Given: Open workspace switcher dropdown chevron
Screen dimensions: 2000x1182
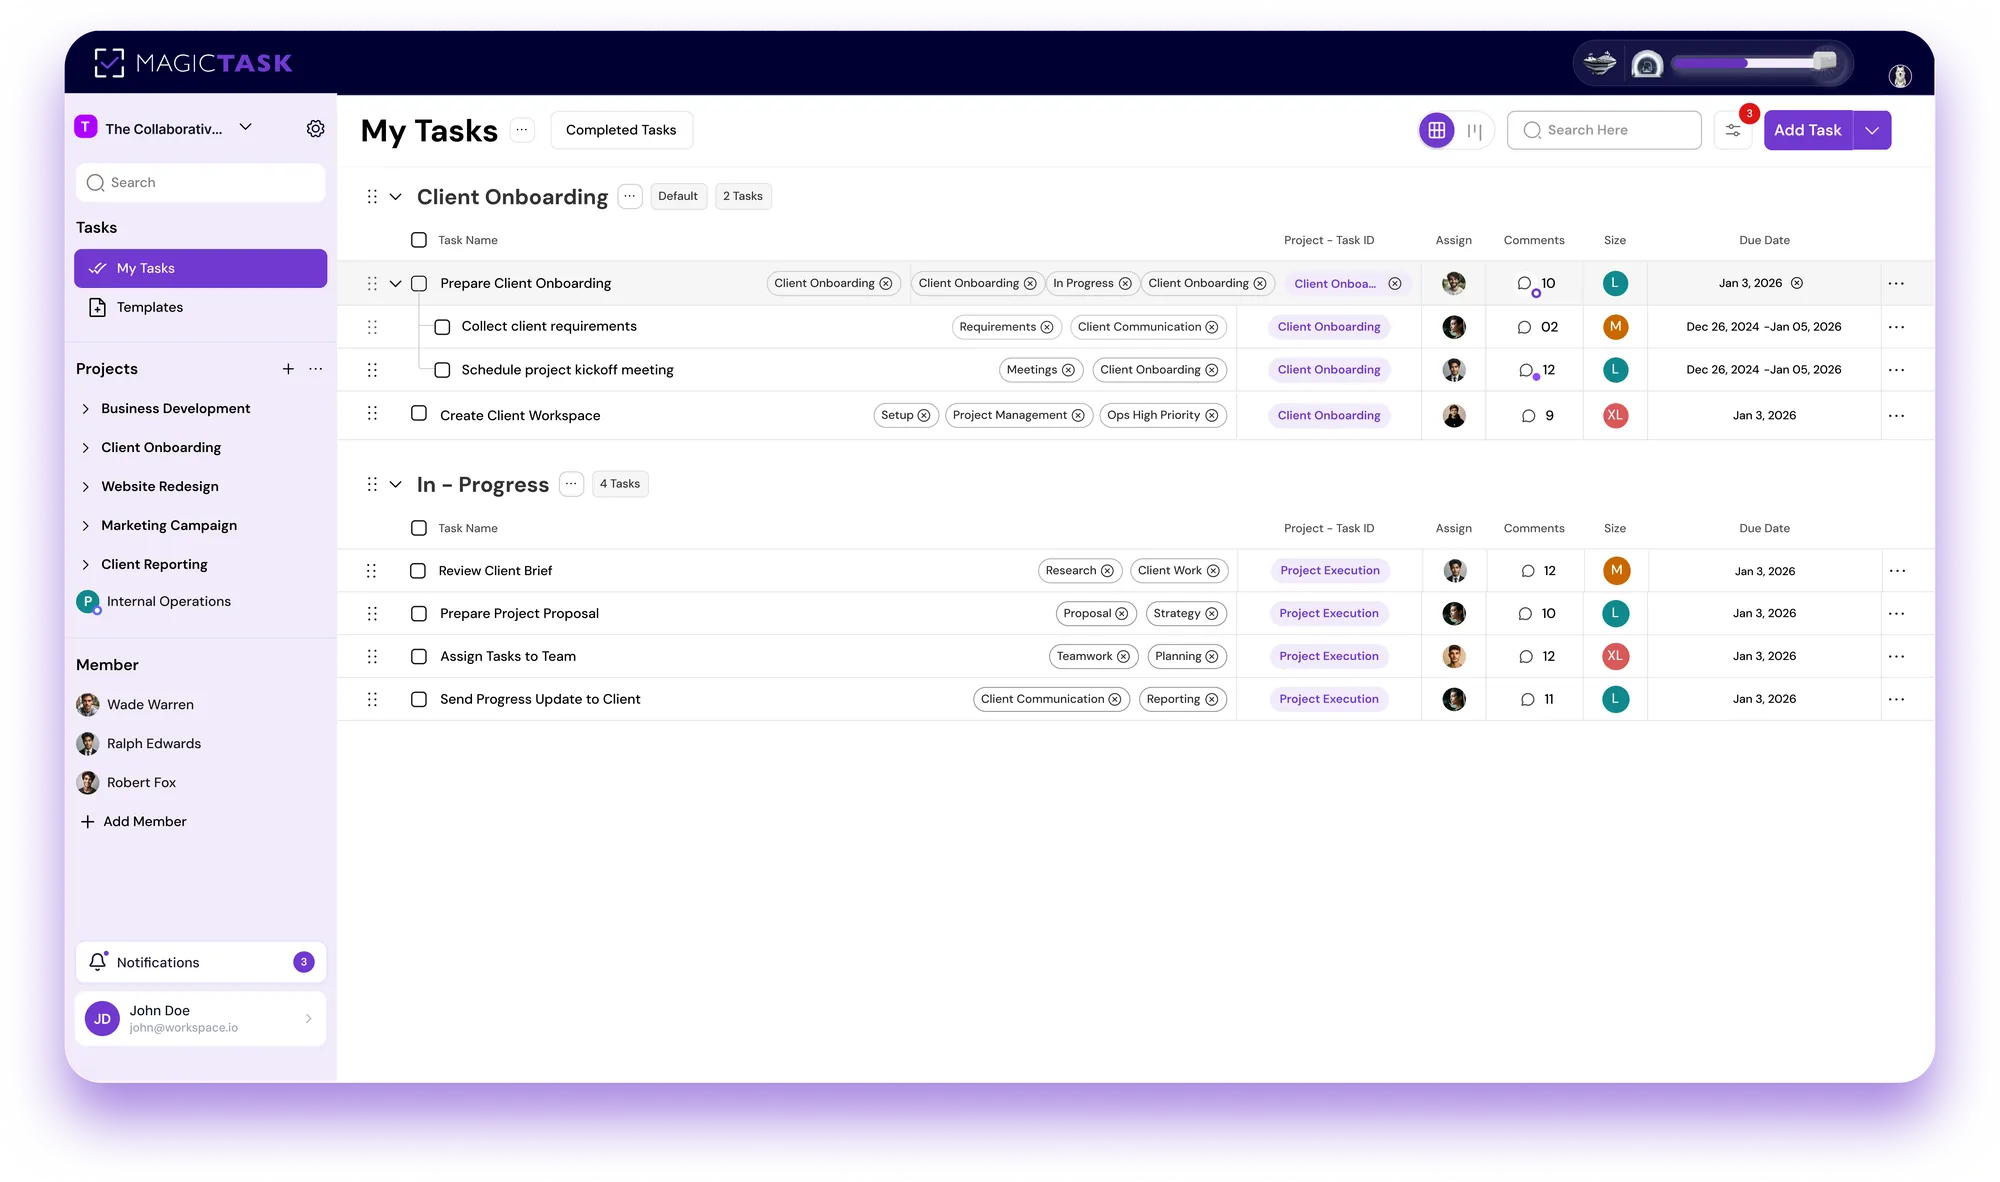Looking at the screenshot, I should 246,127.
